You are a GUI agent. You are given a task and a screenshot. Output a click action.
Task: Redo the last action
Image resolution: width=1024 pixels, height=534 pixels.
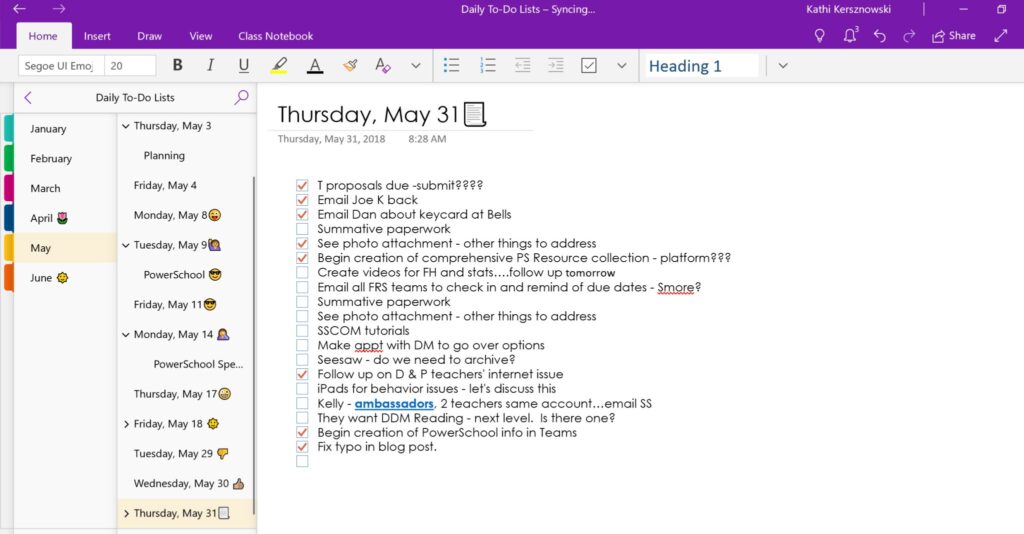point(909,36)
